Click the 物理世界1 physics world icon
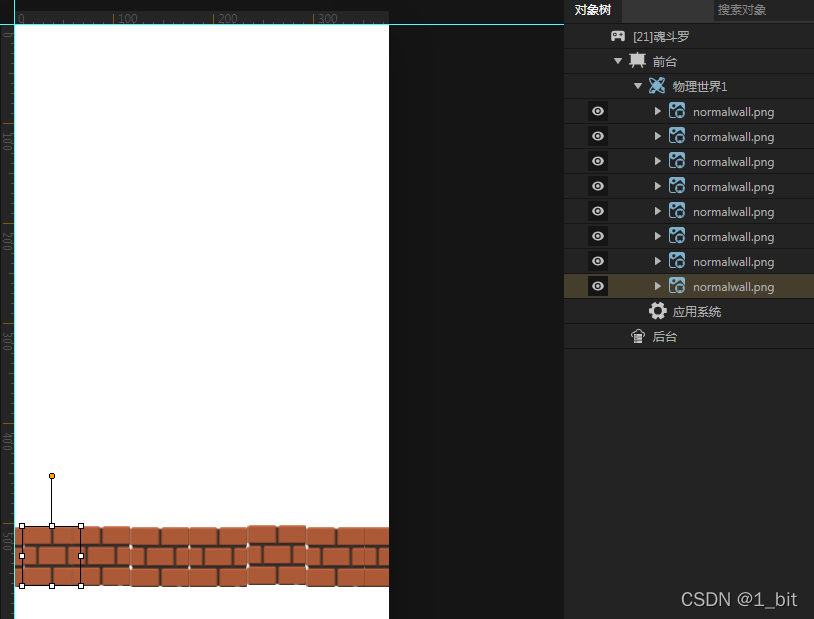 coord(657,86)
